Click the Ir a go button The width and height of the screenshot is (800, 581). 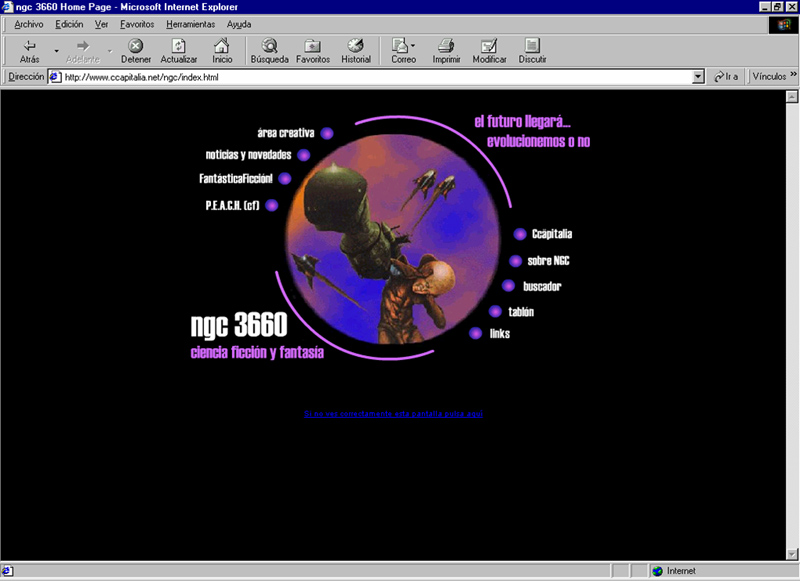[x=726, y=77]
